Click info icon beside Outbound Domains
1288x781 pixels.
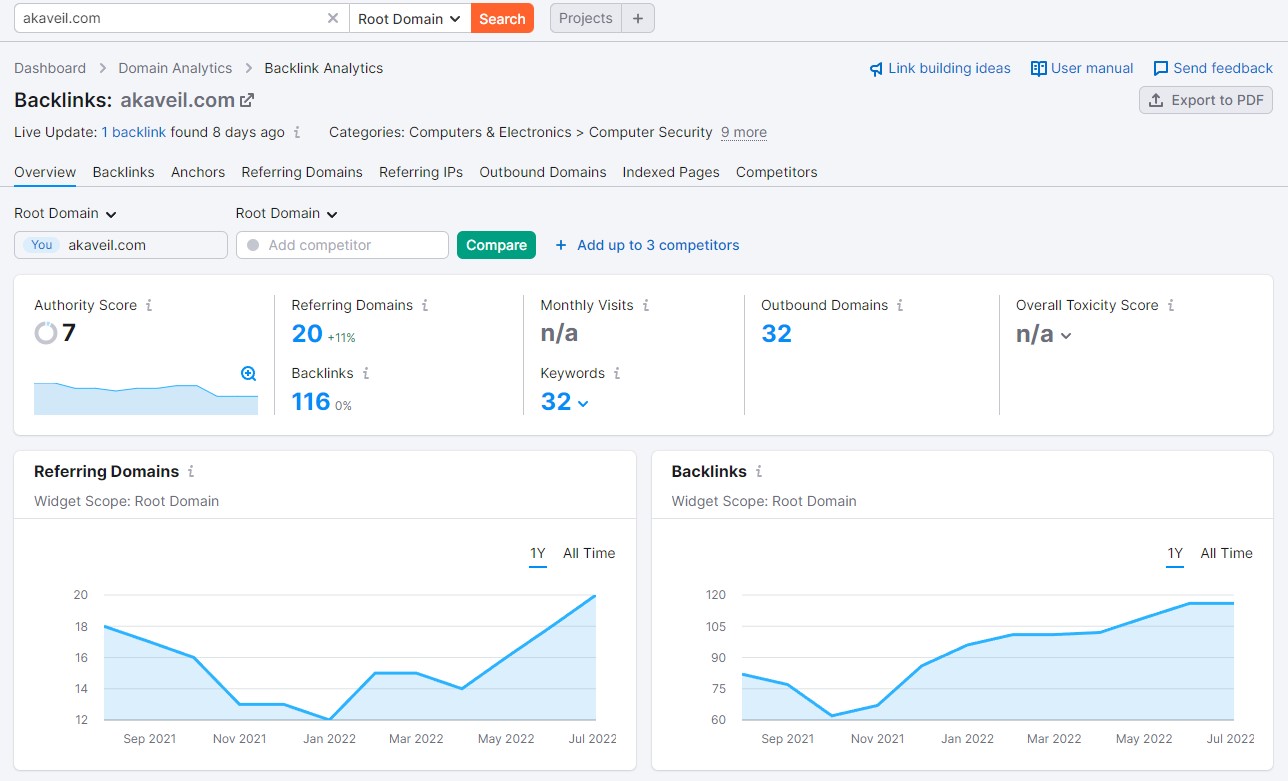click(900, 306)
